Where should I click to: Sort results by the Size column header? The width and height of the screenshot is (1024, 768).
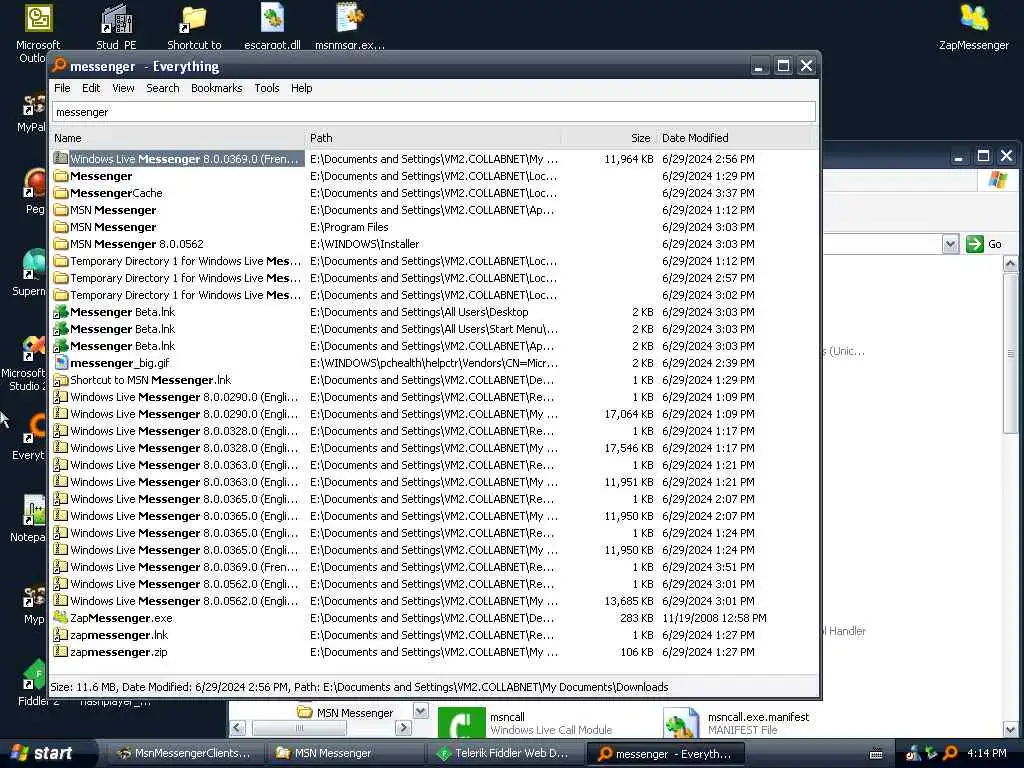point(609,138)
